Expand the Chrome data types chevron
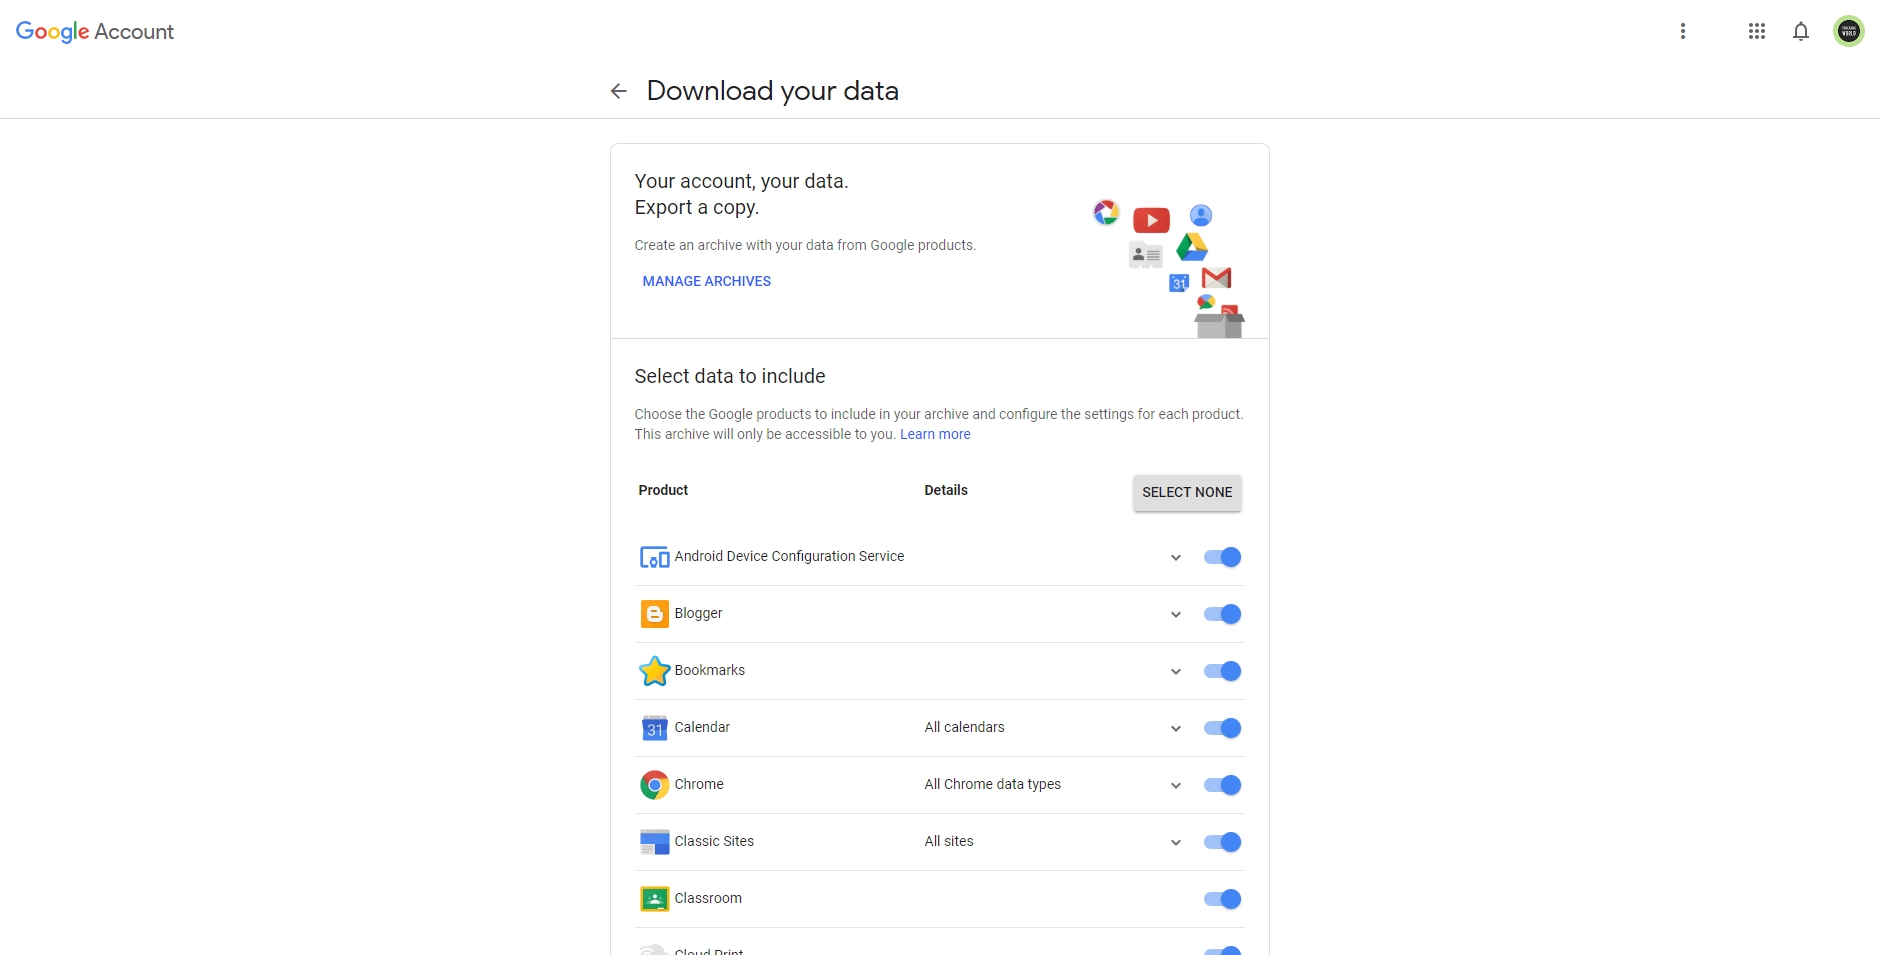The height and width of the screenshot is (955, 1880). (1176, 786)
